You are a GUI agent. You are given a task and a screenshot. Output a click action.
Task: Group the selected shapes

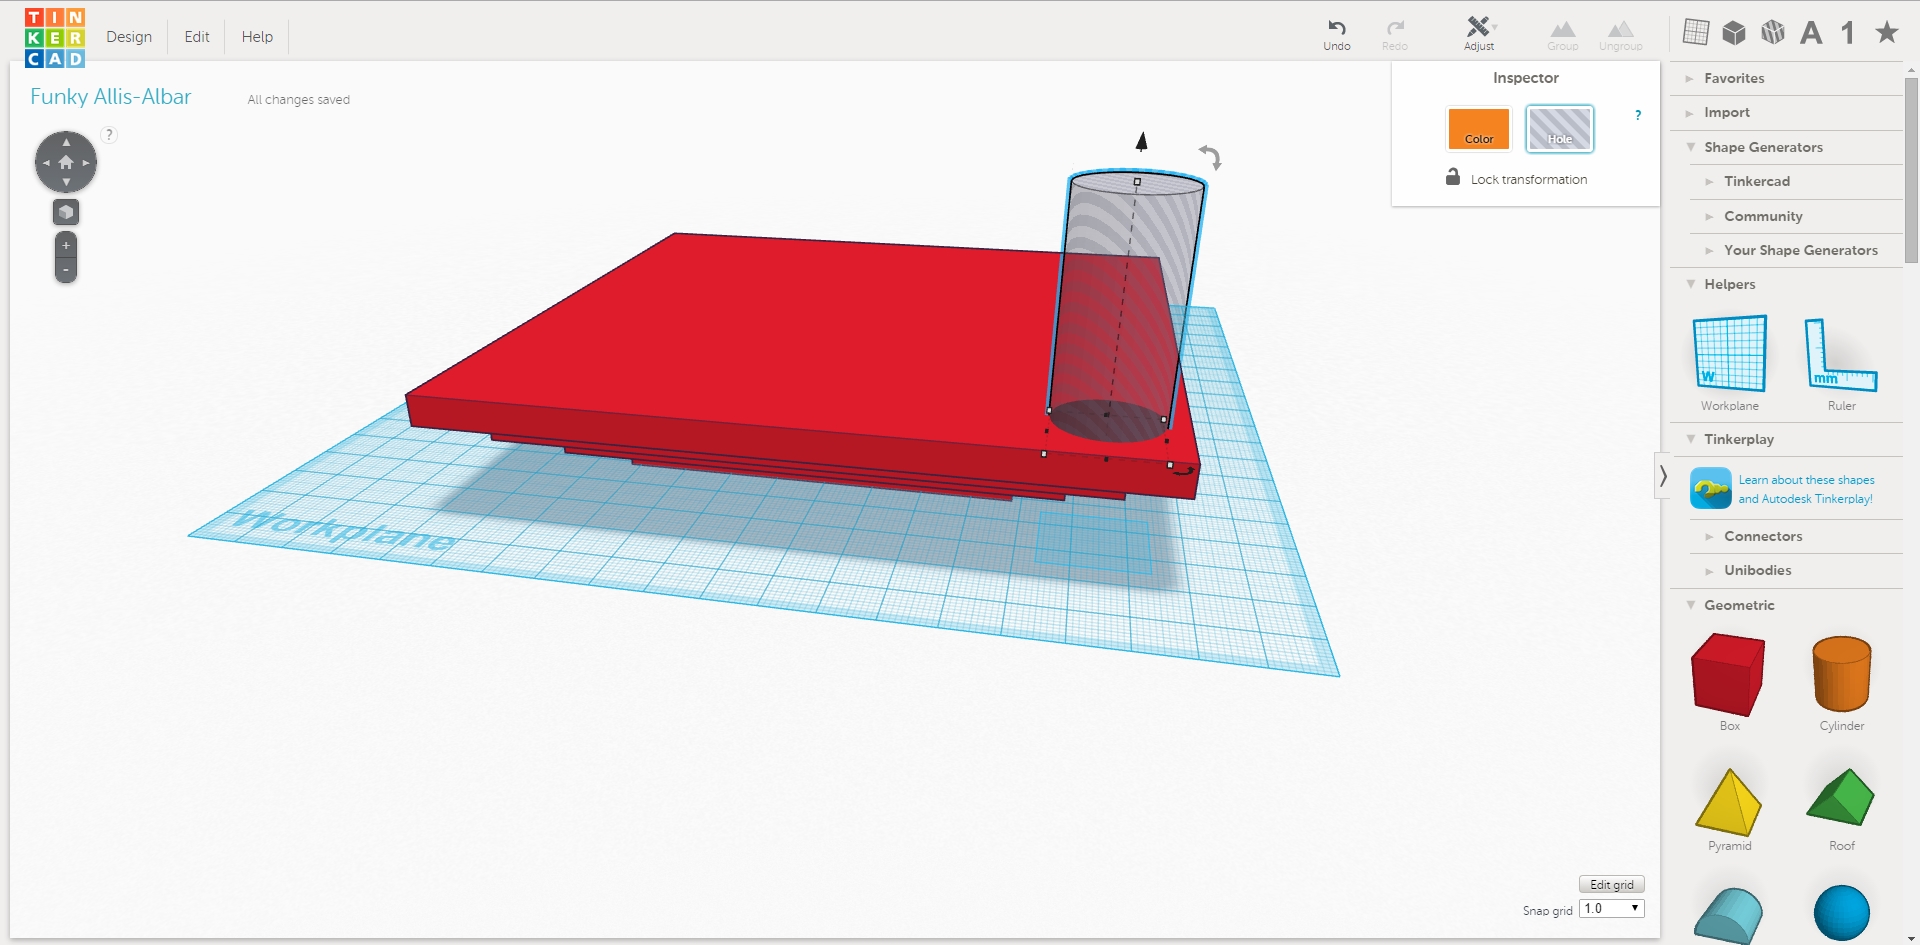click(1563, 35)
